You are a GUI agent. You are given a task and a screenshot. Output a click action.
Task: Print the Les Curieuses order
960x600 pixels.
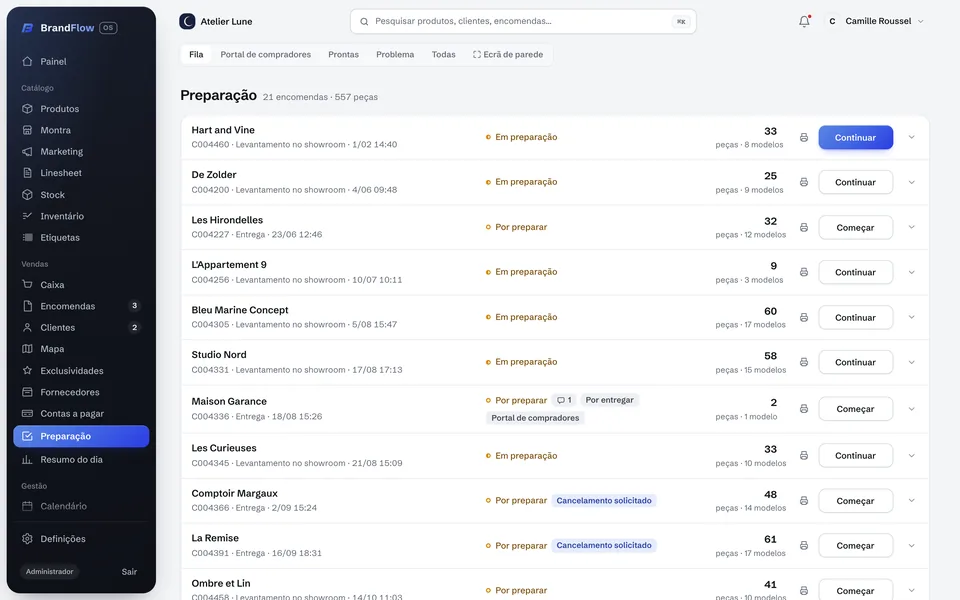(x=804, y=456)
